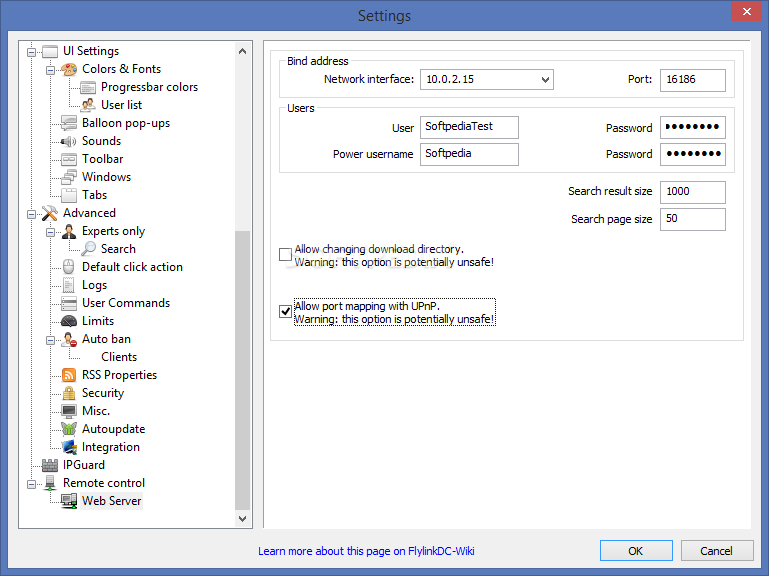Click the OK button

(636, 550)
